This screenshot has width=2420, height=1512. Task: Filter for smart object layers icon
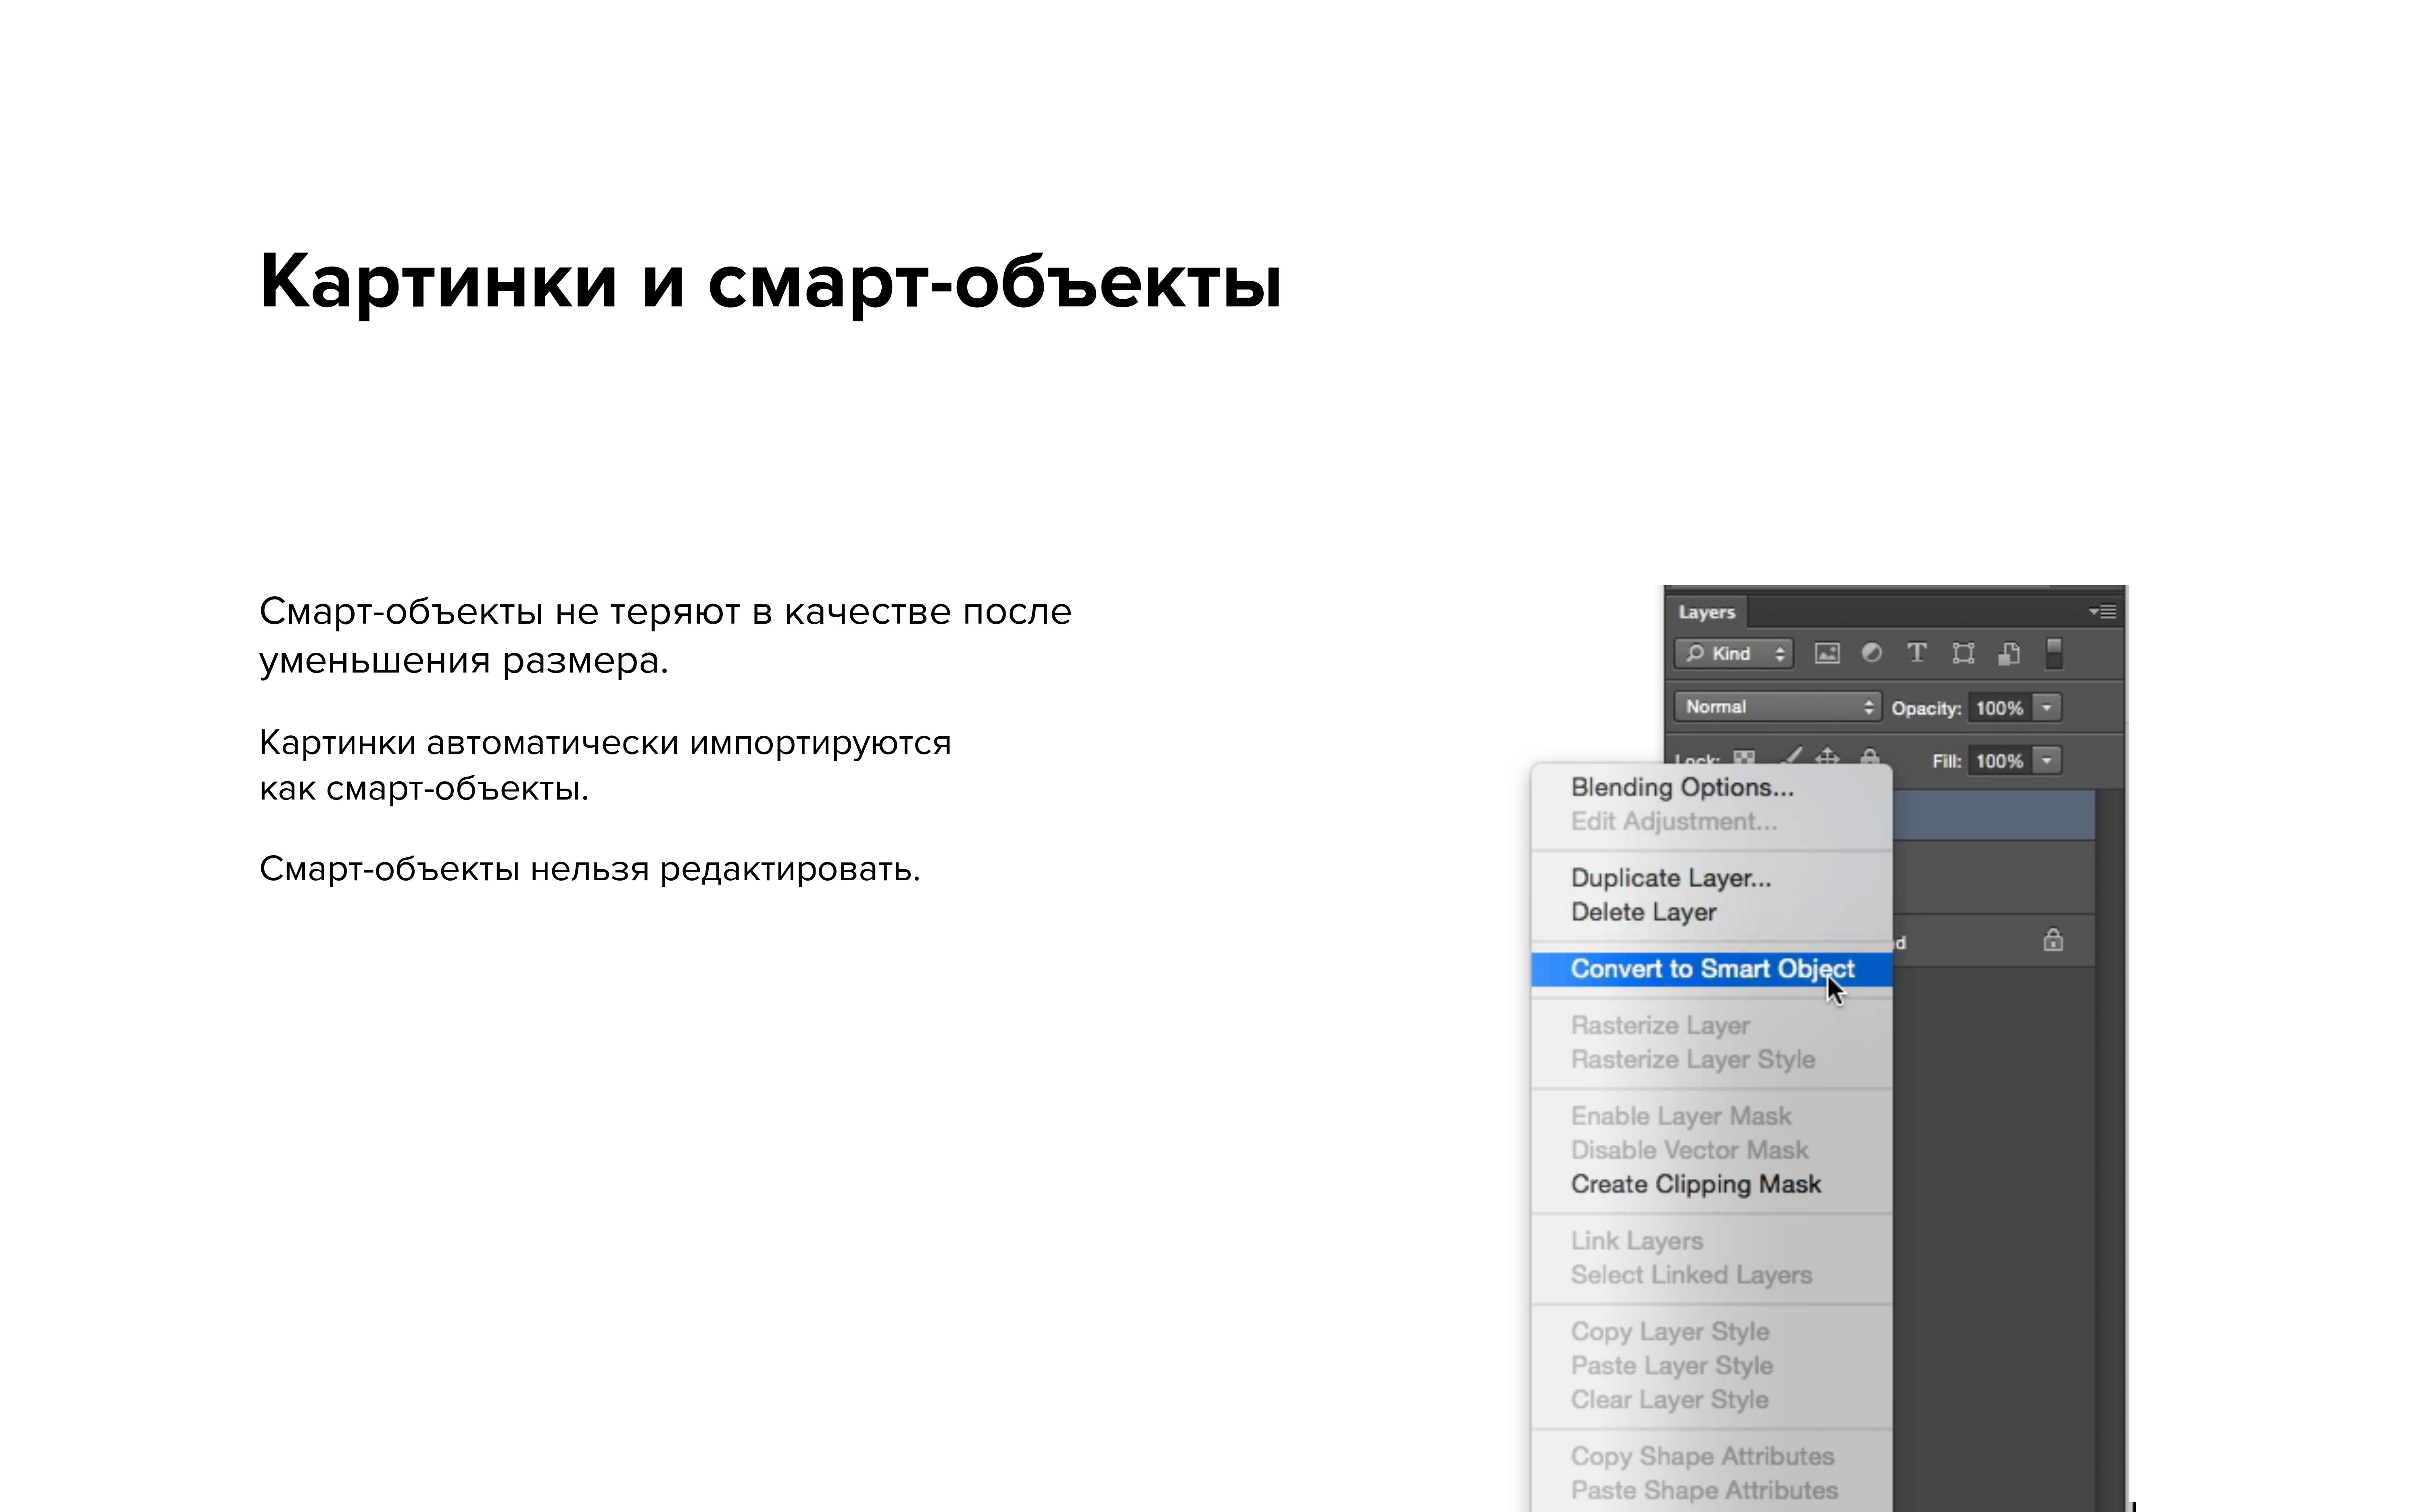point(2009,654)
